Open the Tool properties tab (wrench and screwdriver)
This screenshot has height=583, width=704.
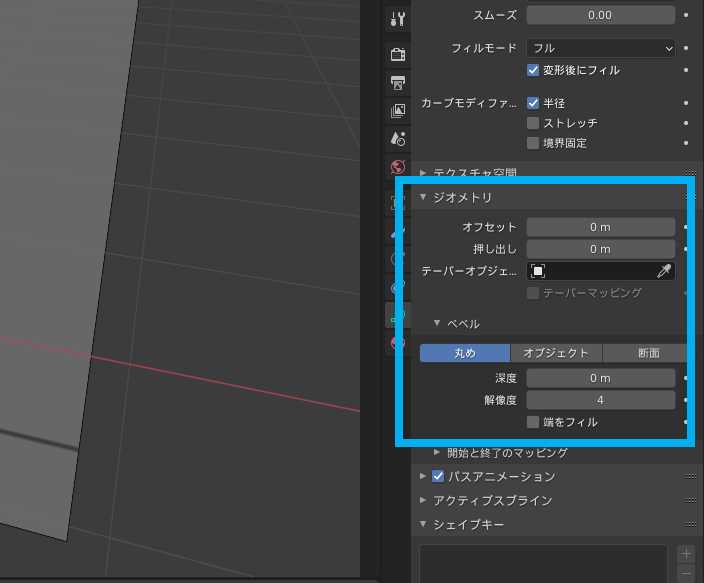coord(398,19)
